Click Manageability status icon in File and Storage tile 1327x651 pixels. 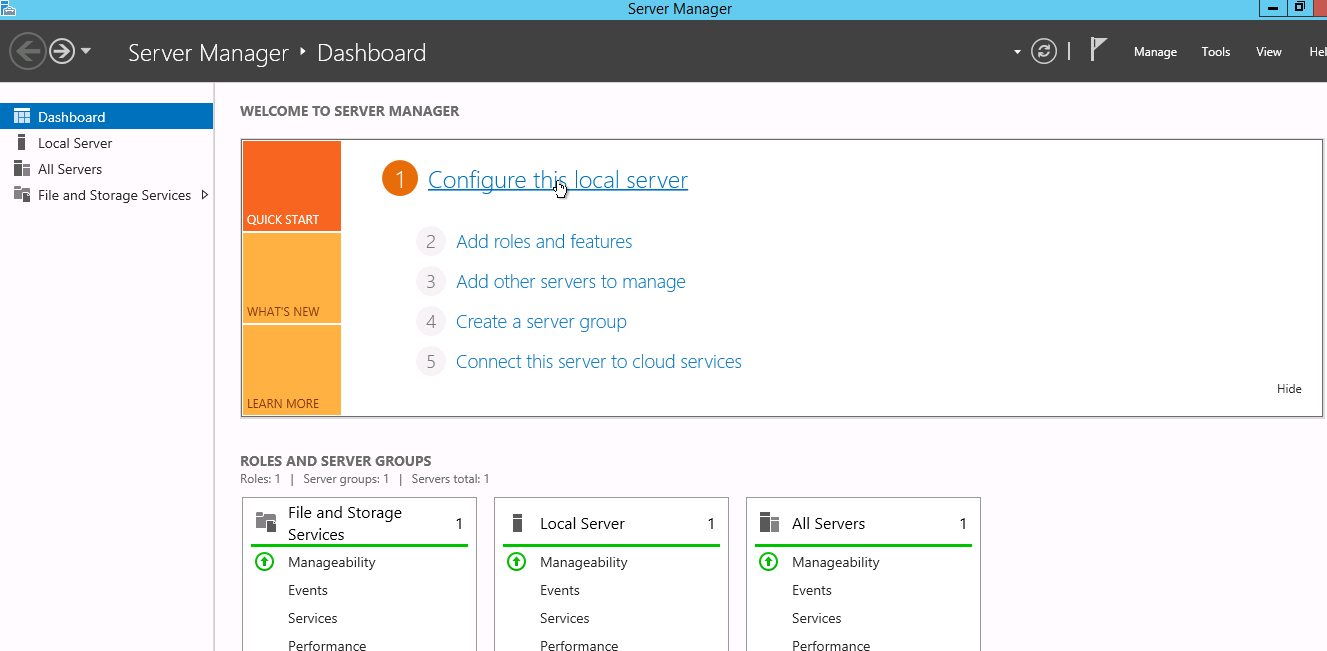(264, 562)
